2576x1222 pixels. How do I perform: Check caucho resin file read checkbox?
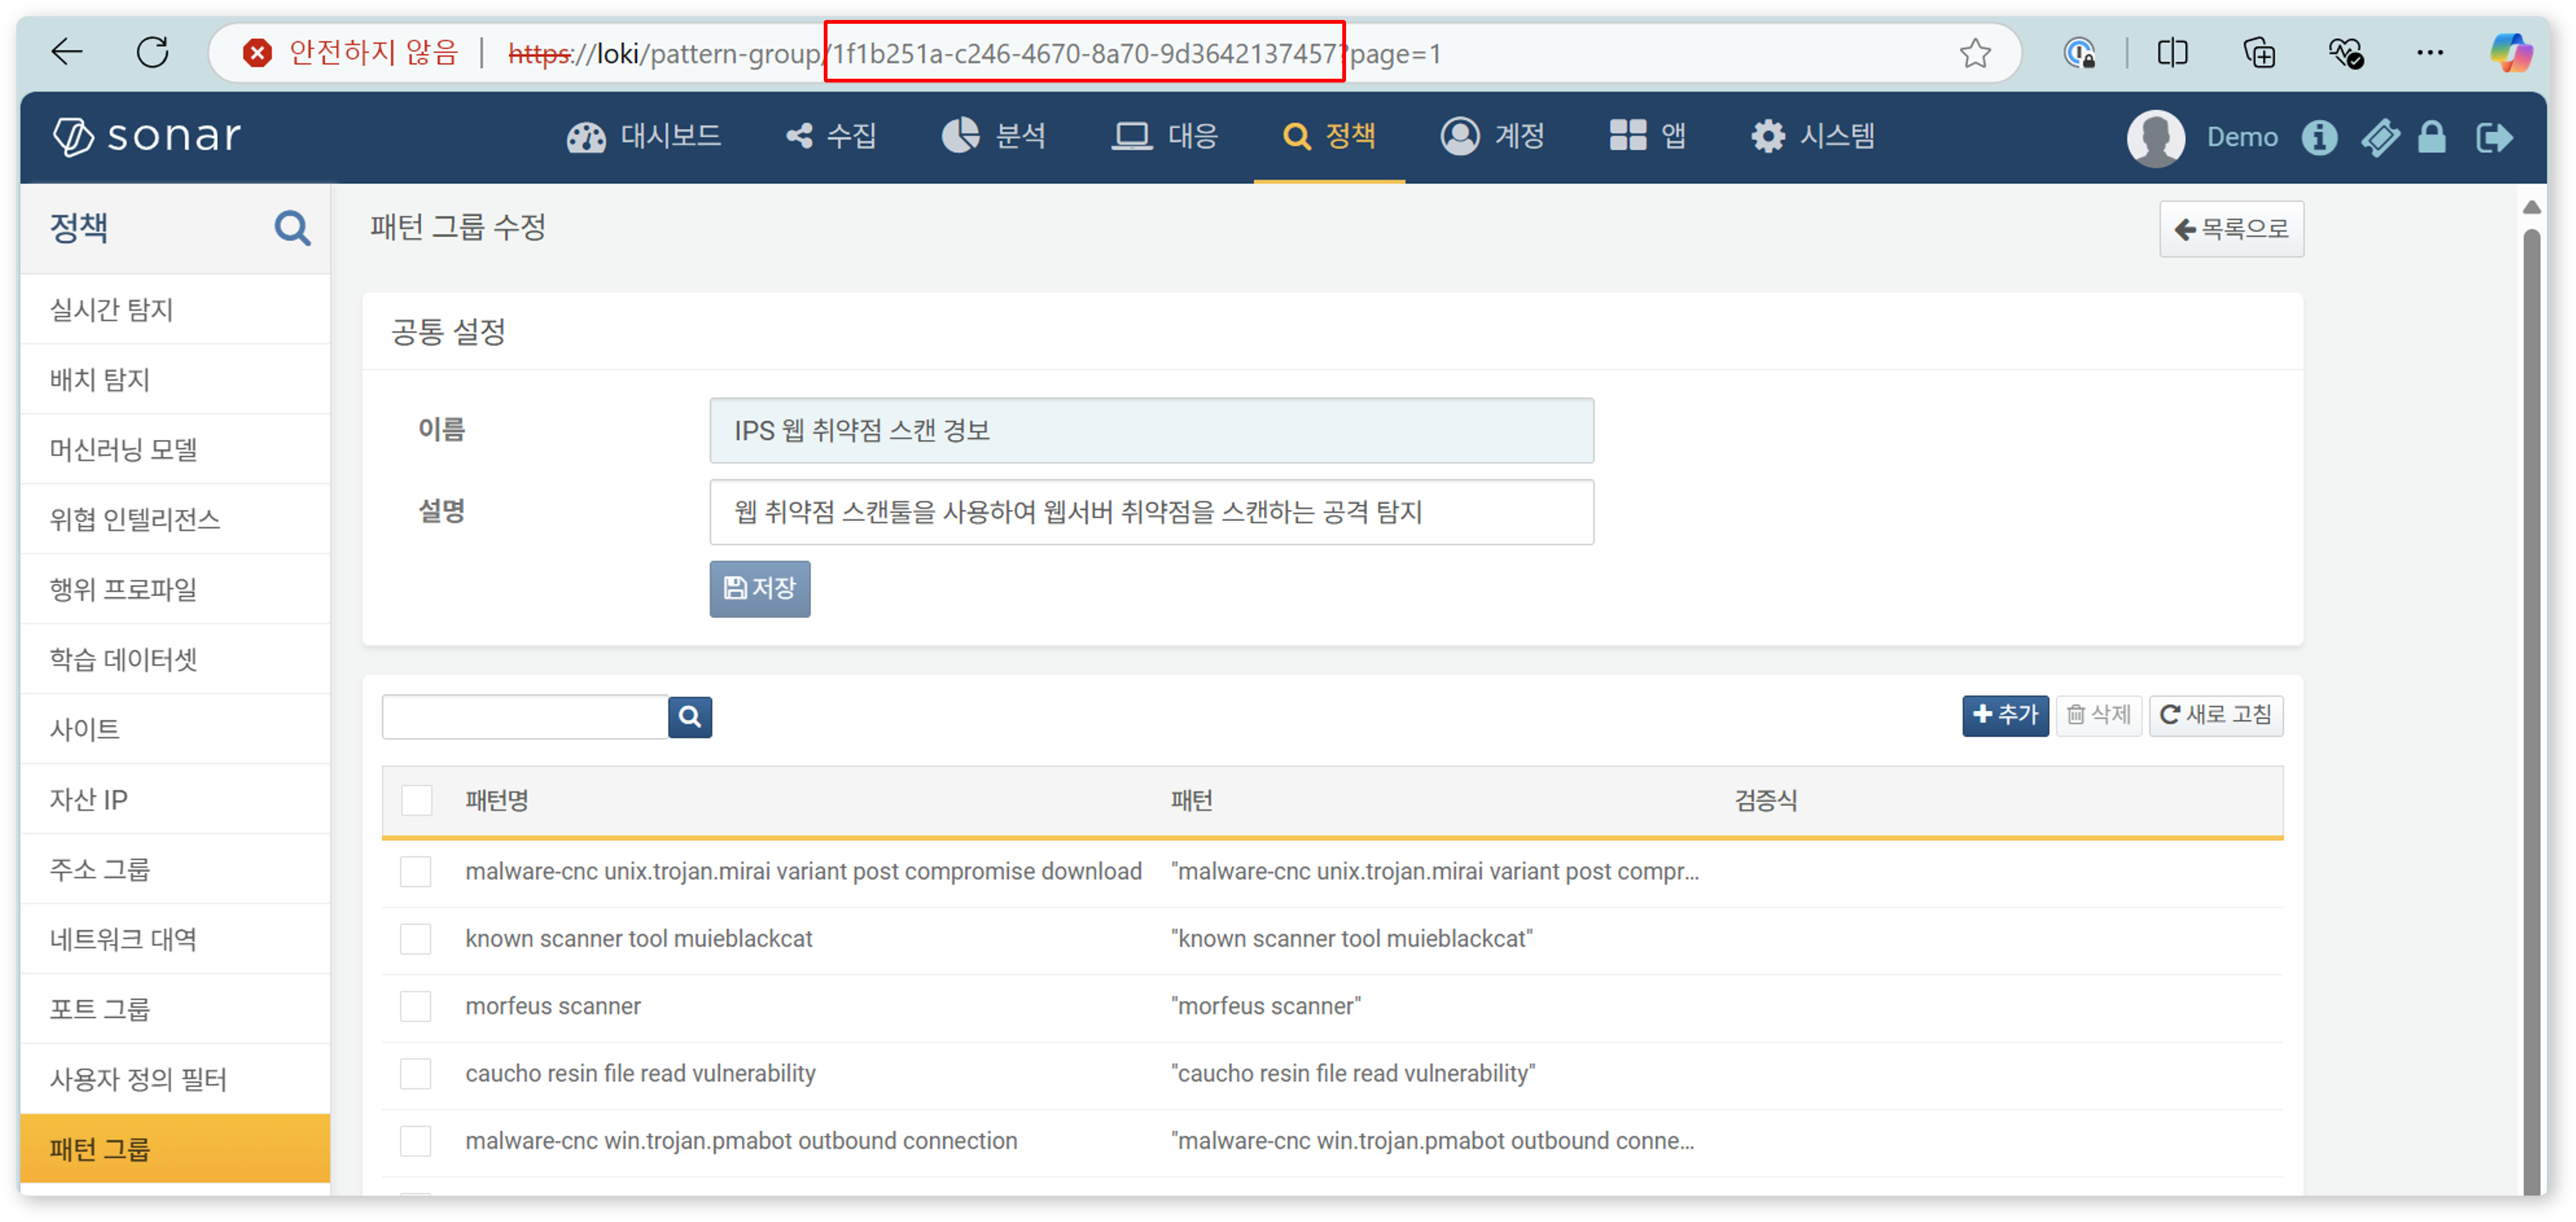coord(416,1074)
